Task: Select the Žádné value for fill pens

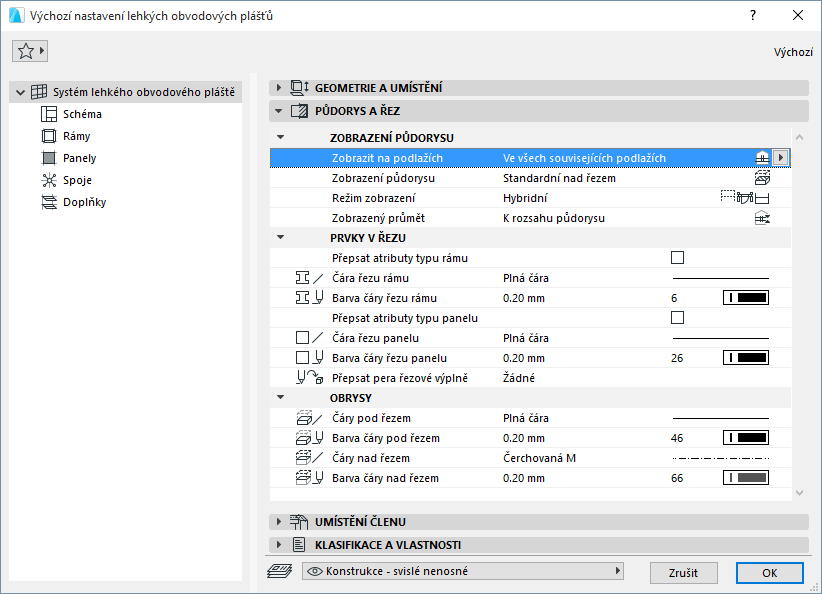Action: pyautogui.click(x=519, y=378)
